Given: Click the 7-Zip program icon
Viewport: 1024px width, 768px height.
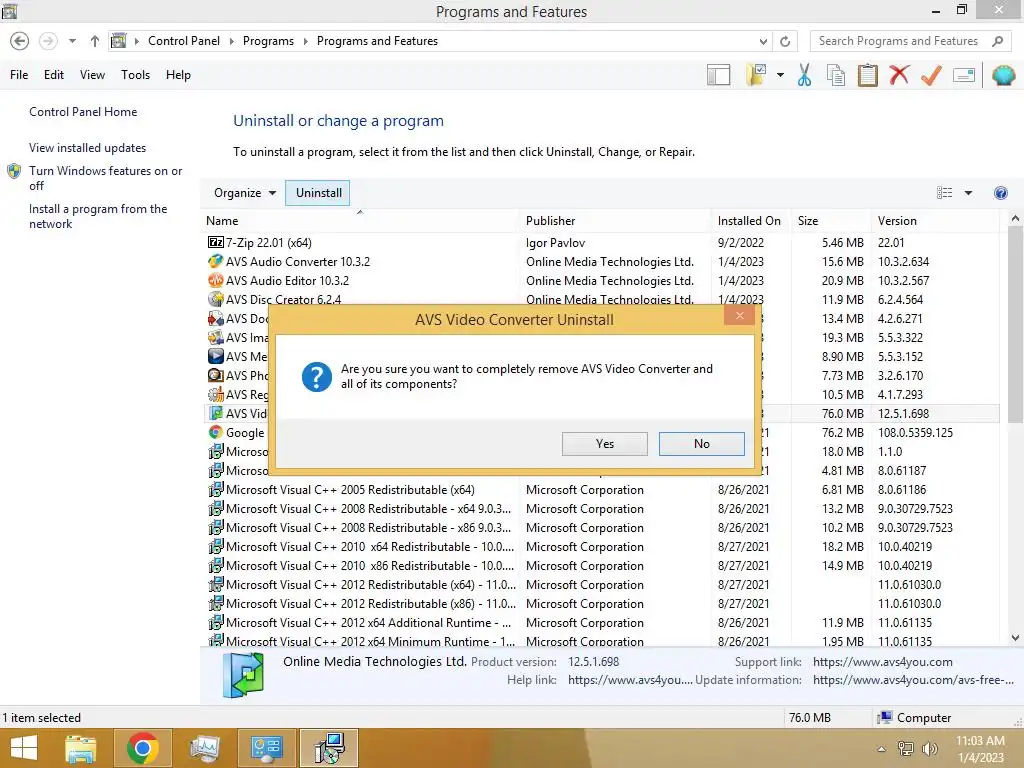Looking at the screenshot, I should click(216, 242).
